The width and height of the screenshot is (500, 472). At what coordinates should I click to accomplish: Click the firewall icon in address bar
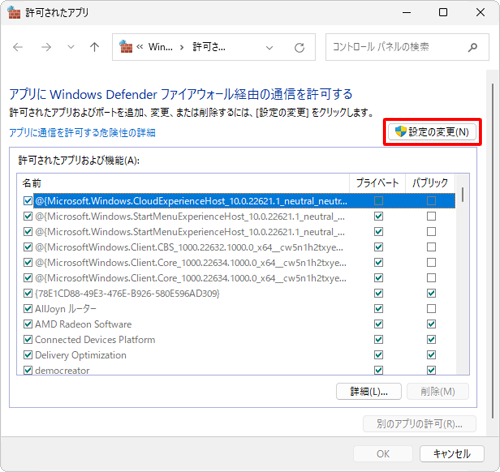pyautogui.click(x=126, y=47)
